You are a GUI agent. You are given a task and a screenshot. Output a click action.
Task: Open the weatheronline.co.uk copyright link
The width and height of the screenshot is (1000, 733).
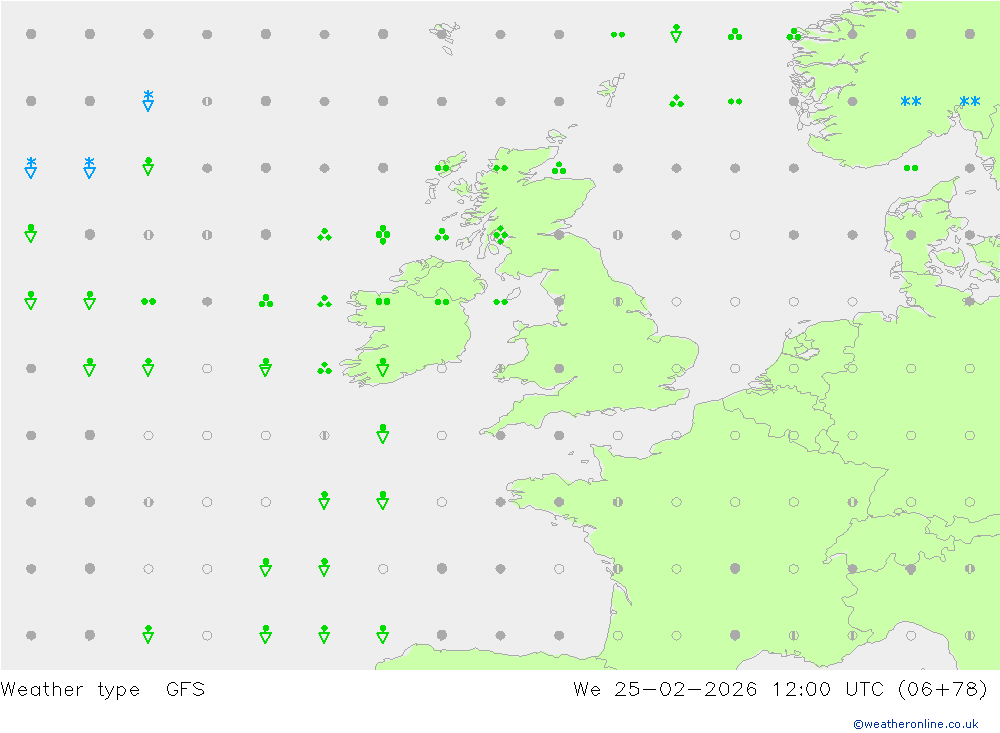pyautogui.click(x=916, y=724)
